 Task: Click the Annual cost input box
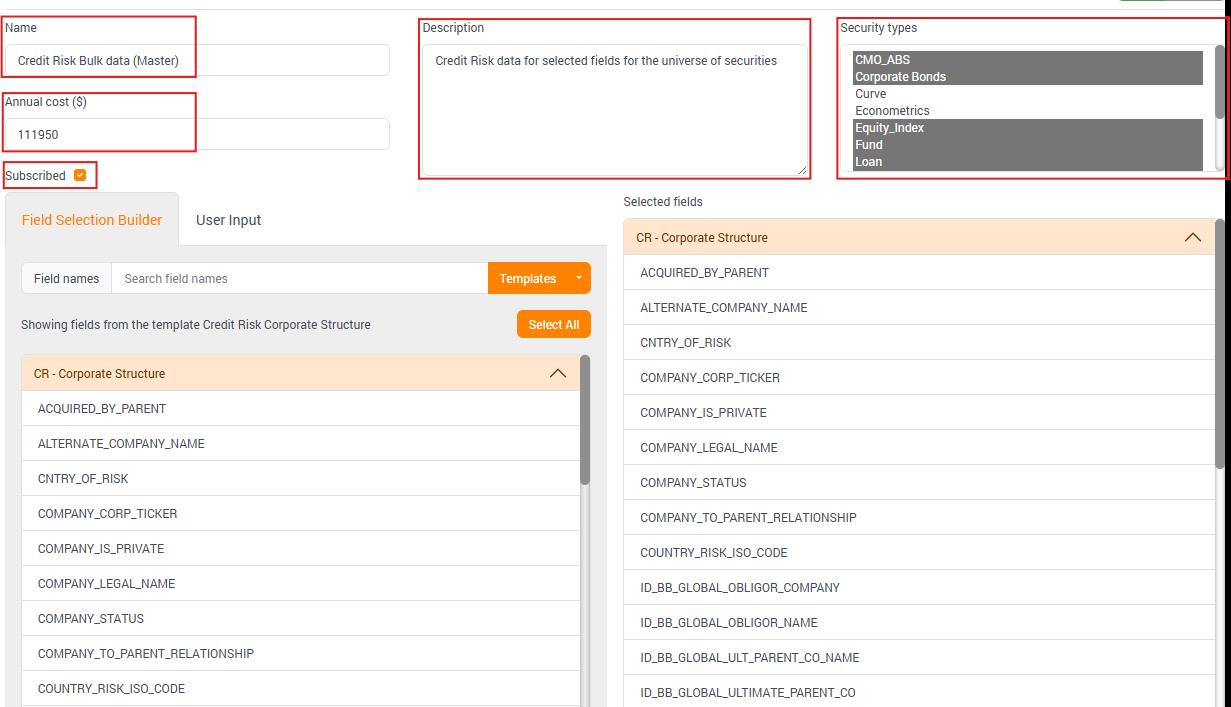[197, 134]
